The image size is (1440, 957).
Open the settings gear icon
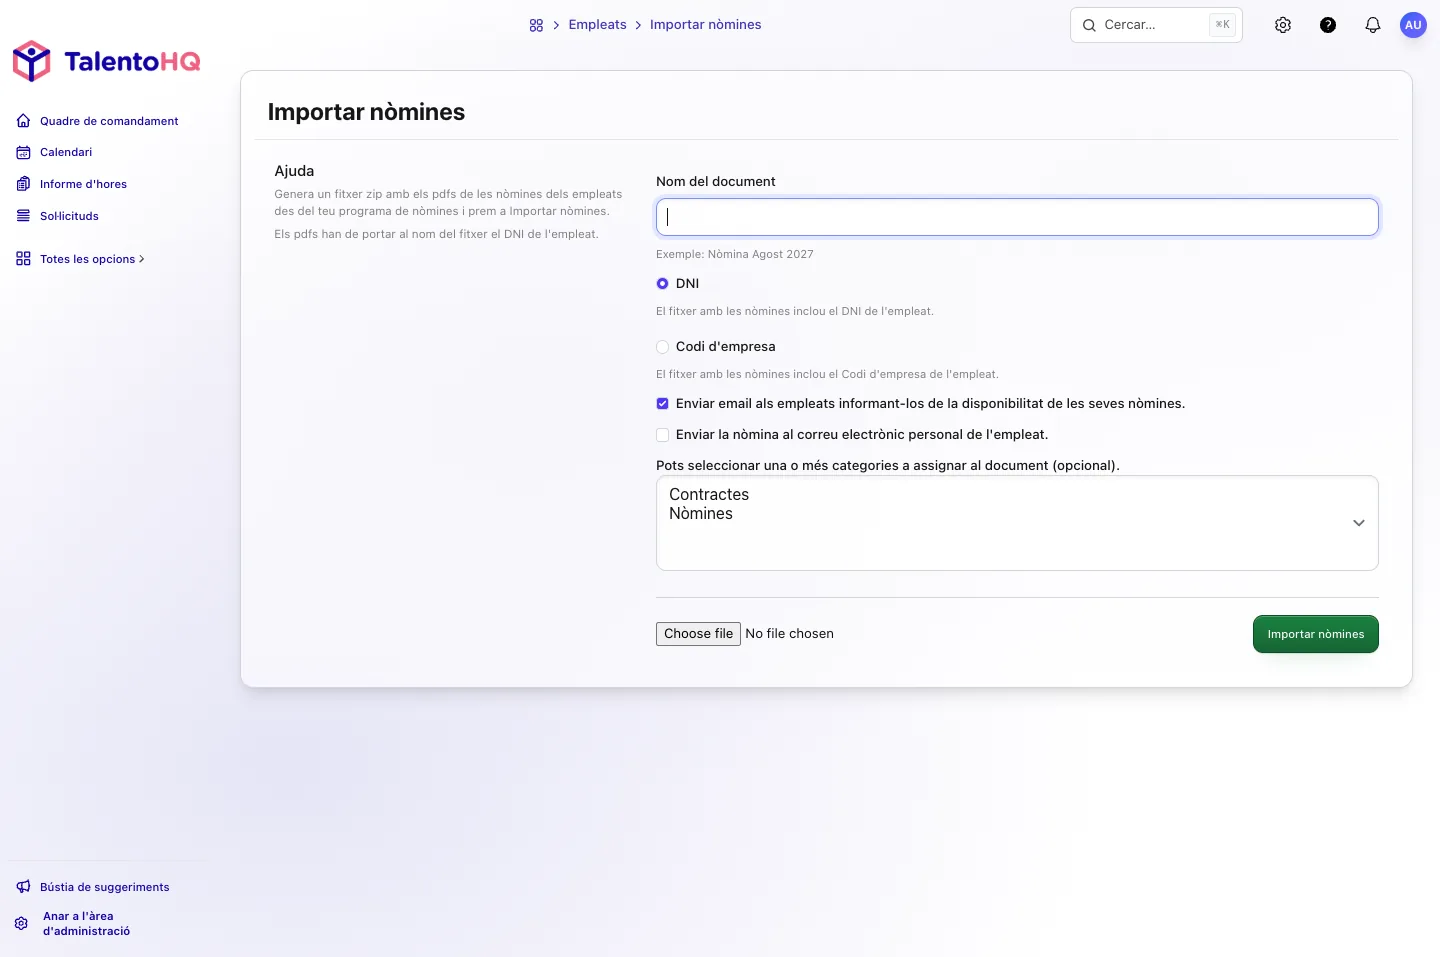(1283, 25)
